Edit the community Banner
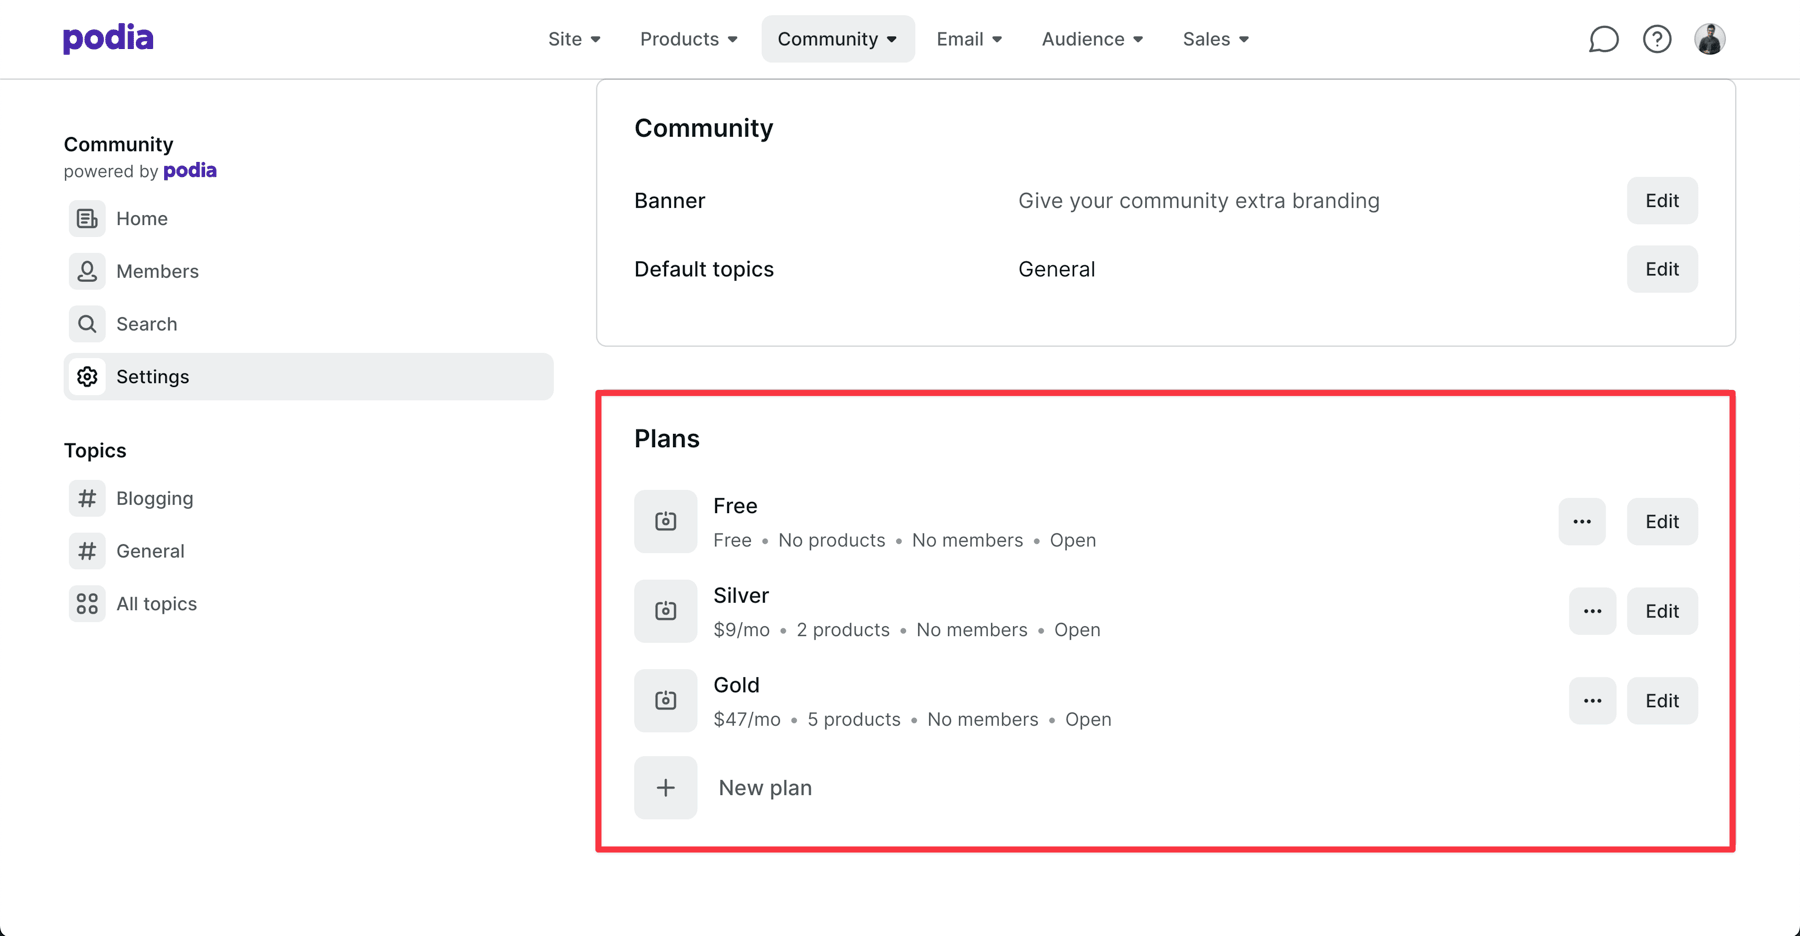Image resolution: width=1800 pixels, height=936 pixels. 1661,200
